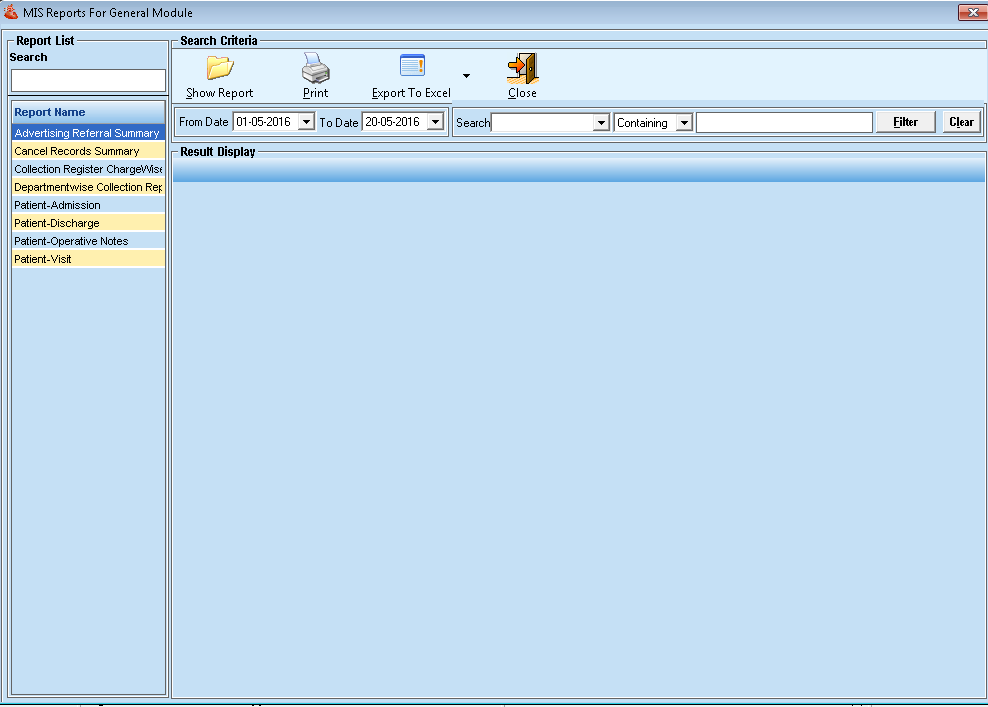Open the From Date calendar dropdown
The height and width of the screenshot is (707, 988).
point(306,121)
